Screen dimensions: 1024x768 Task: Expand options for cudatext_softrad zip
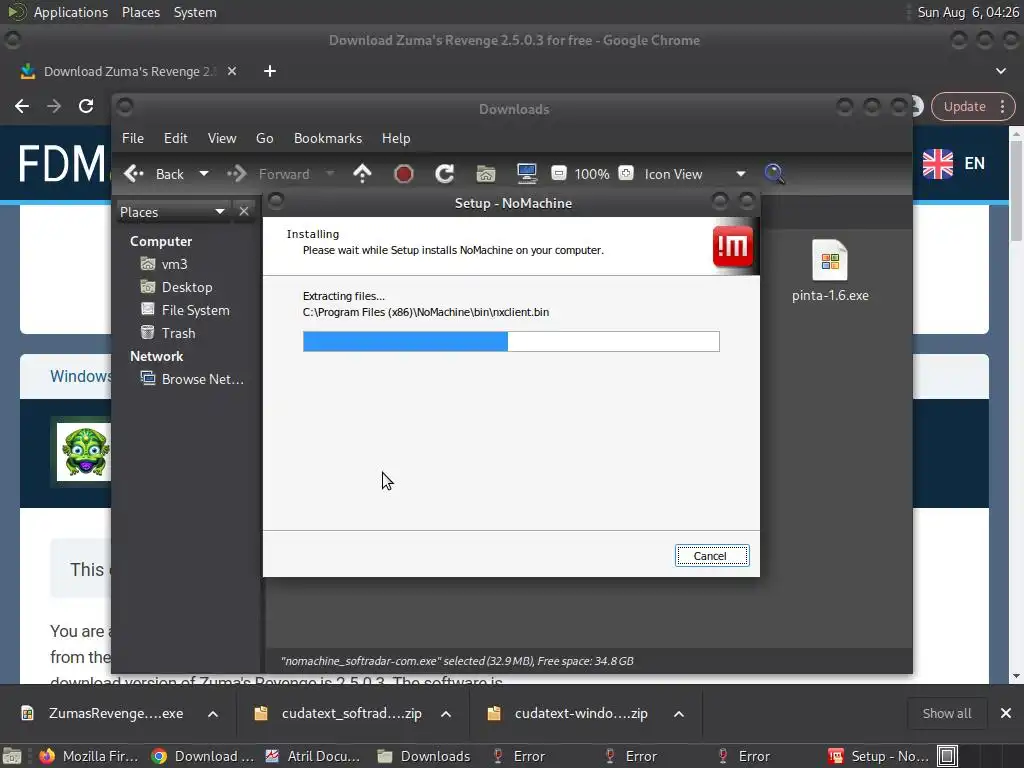(446, 714)
